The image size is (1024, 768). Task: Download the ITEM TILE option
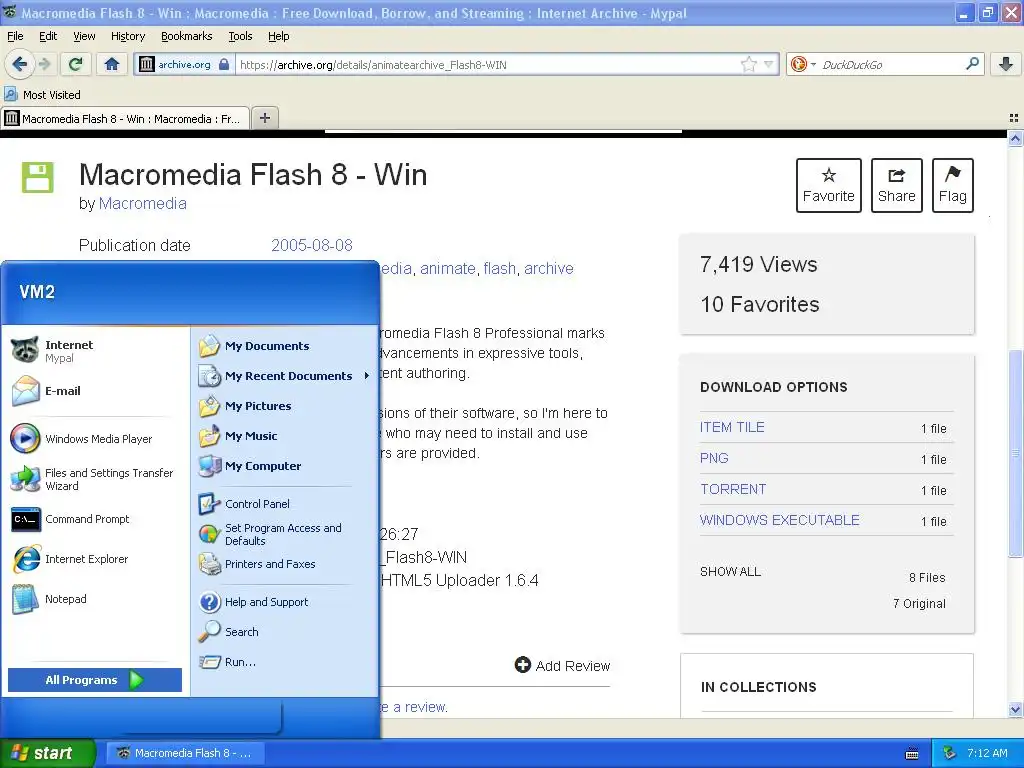pyautogui.click(x=732, y=427)
